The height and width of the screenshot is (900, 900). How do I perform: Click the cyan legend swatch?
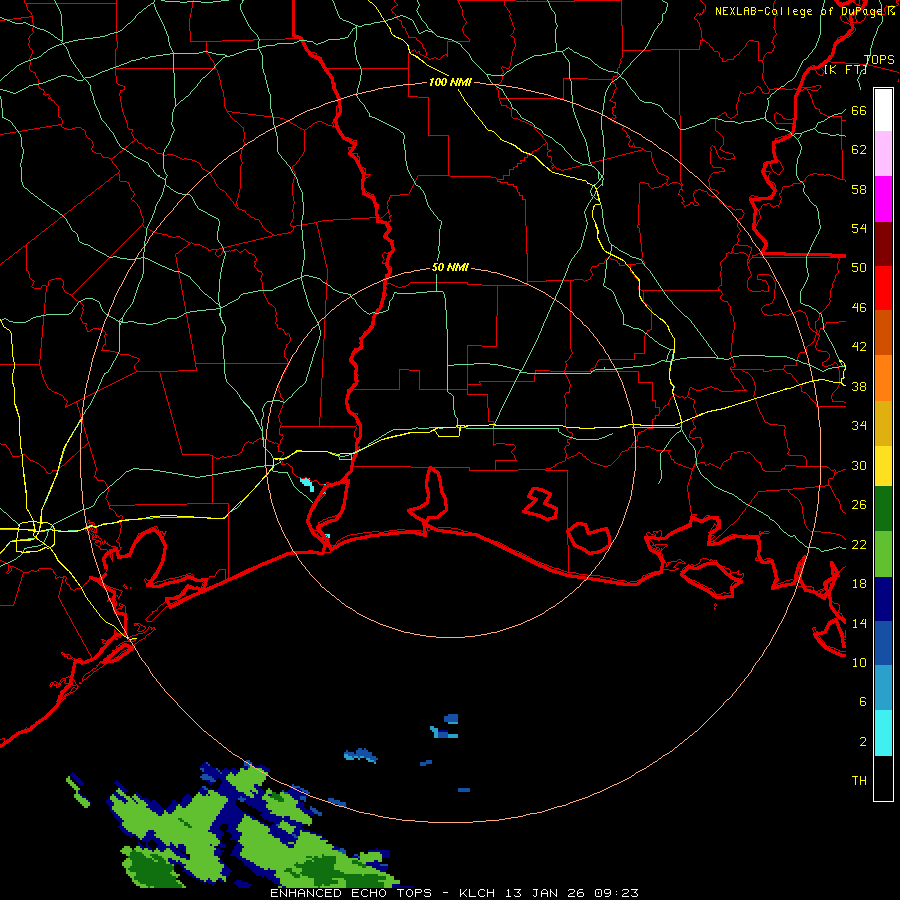883,733
